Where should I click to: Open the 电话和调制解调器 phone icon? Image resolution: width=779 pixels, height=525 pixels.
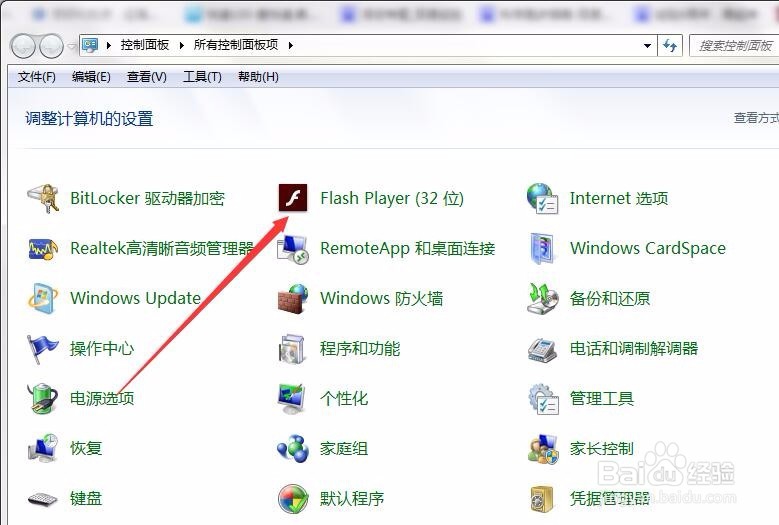[x=542, y=350]
